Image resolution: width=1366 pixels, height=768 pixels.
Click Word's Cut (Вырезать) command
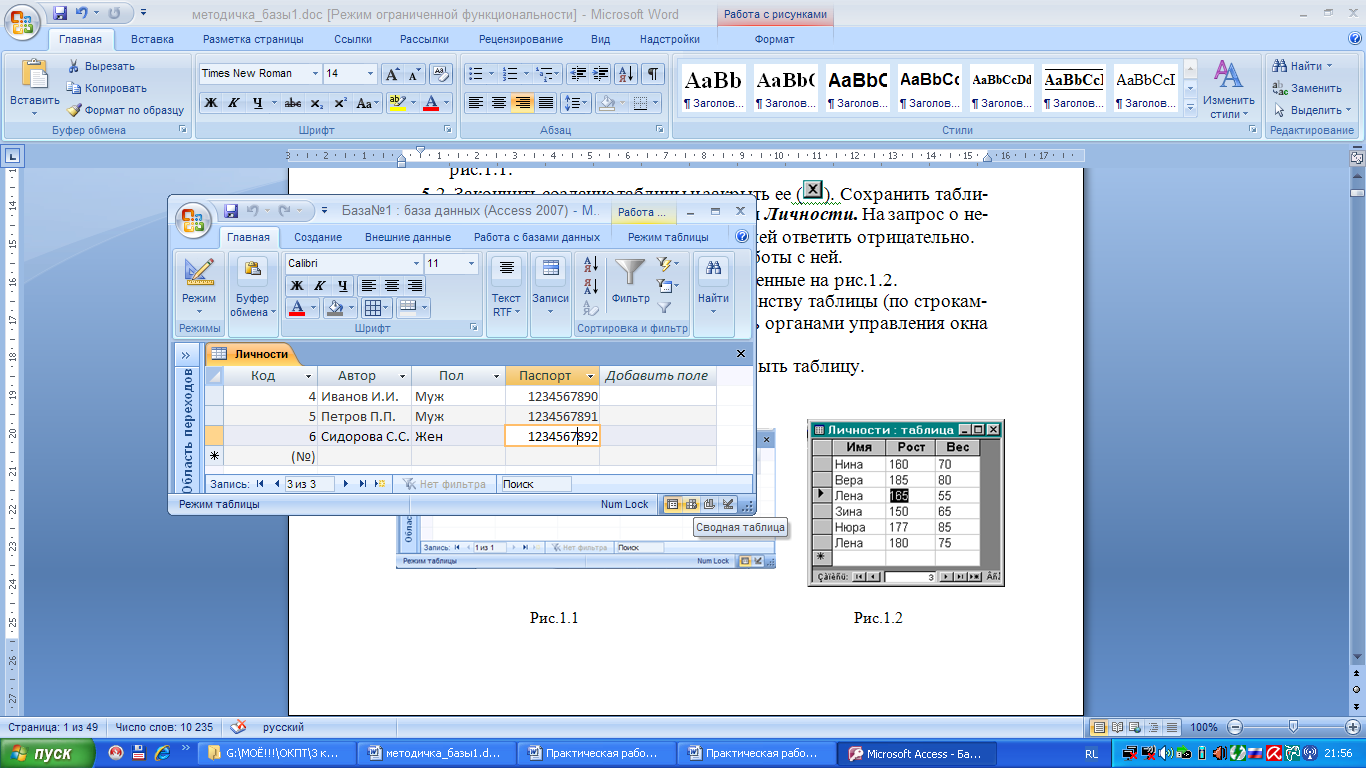coord(101,66)
